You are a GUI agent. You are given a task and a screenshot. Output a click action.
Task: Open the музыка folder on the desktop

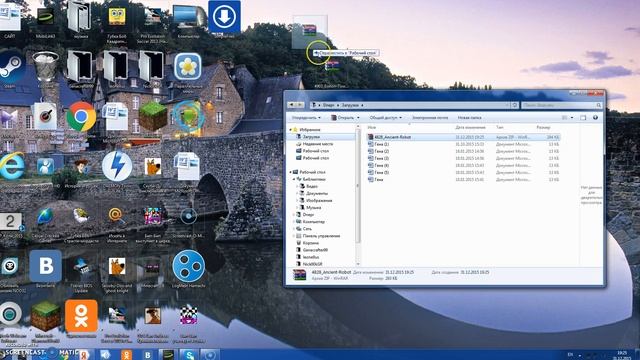80,16
